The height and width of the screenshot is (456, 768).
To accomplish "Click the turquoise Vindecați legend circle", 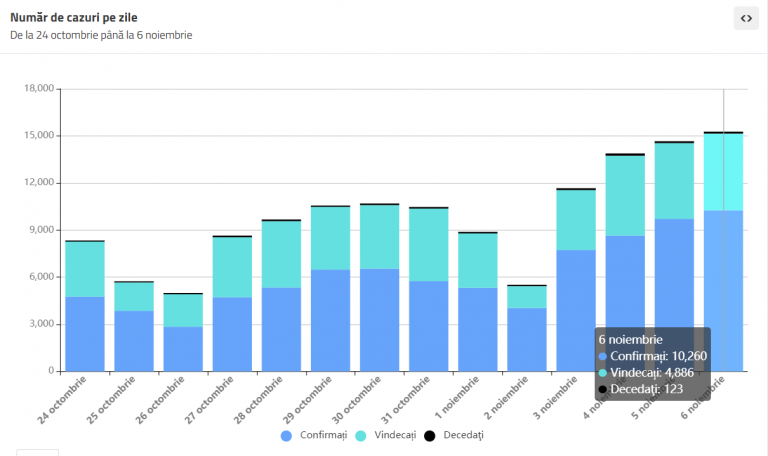I will tap(360, 435).
